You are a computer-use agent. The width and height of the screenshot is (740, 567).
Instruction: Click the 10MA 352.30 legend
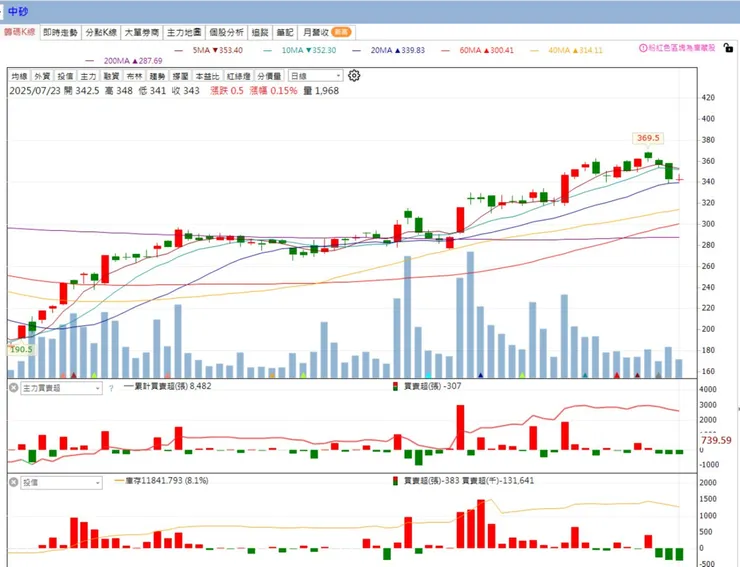[300, 50]
